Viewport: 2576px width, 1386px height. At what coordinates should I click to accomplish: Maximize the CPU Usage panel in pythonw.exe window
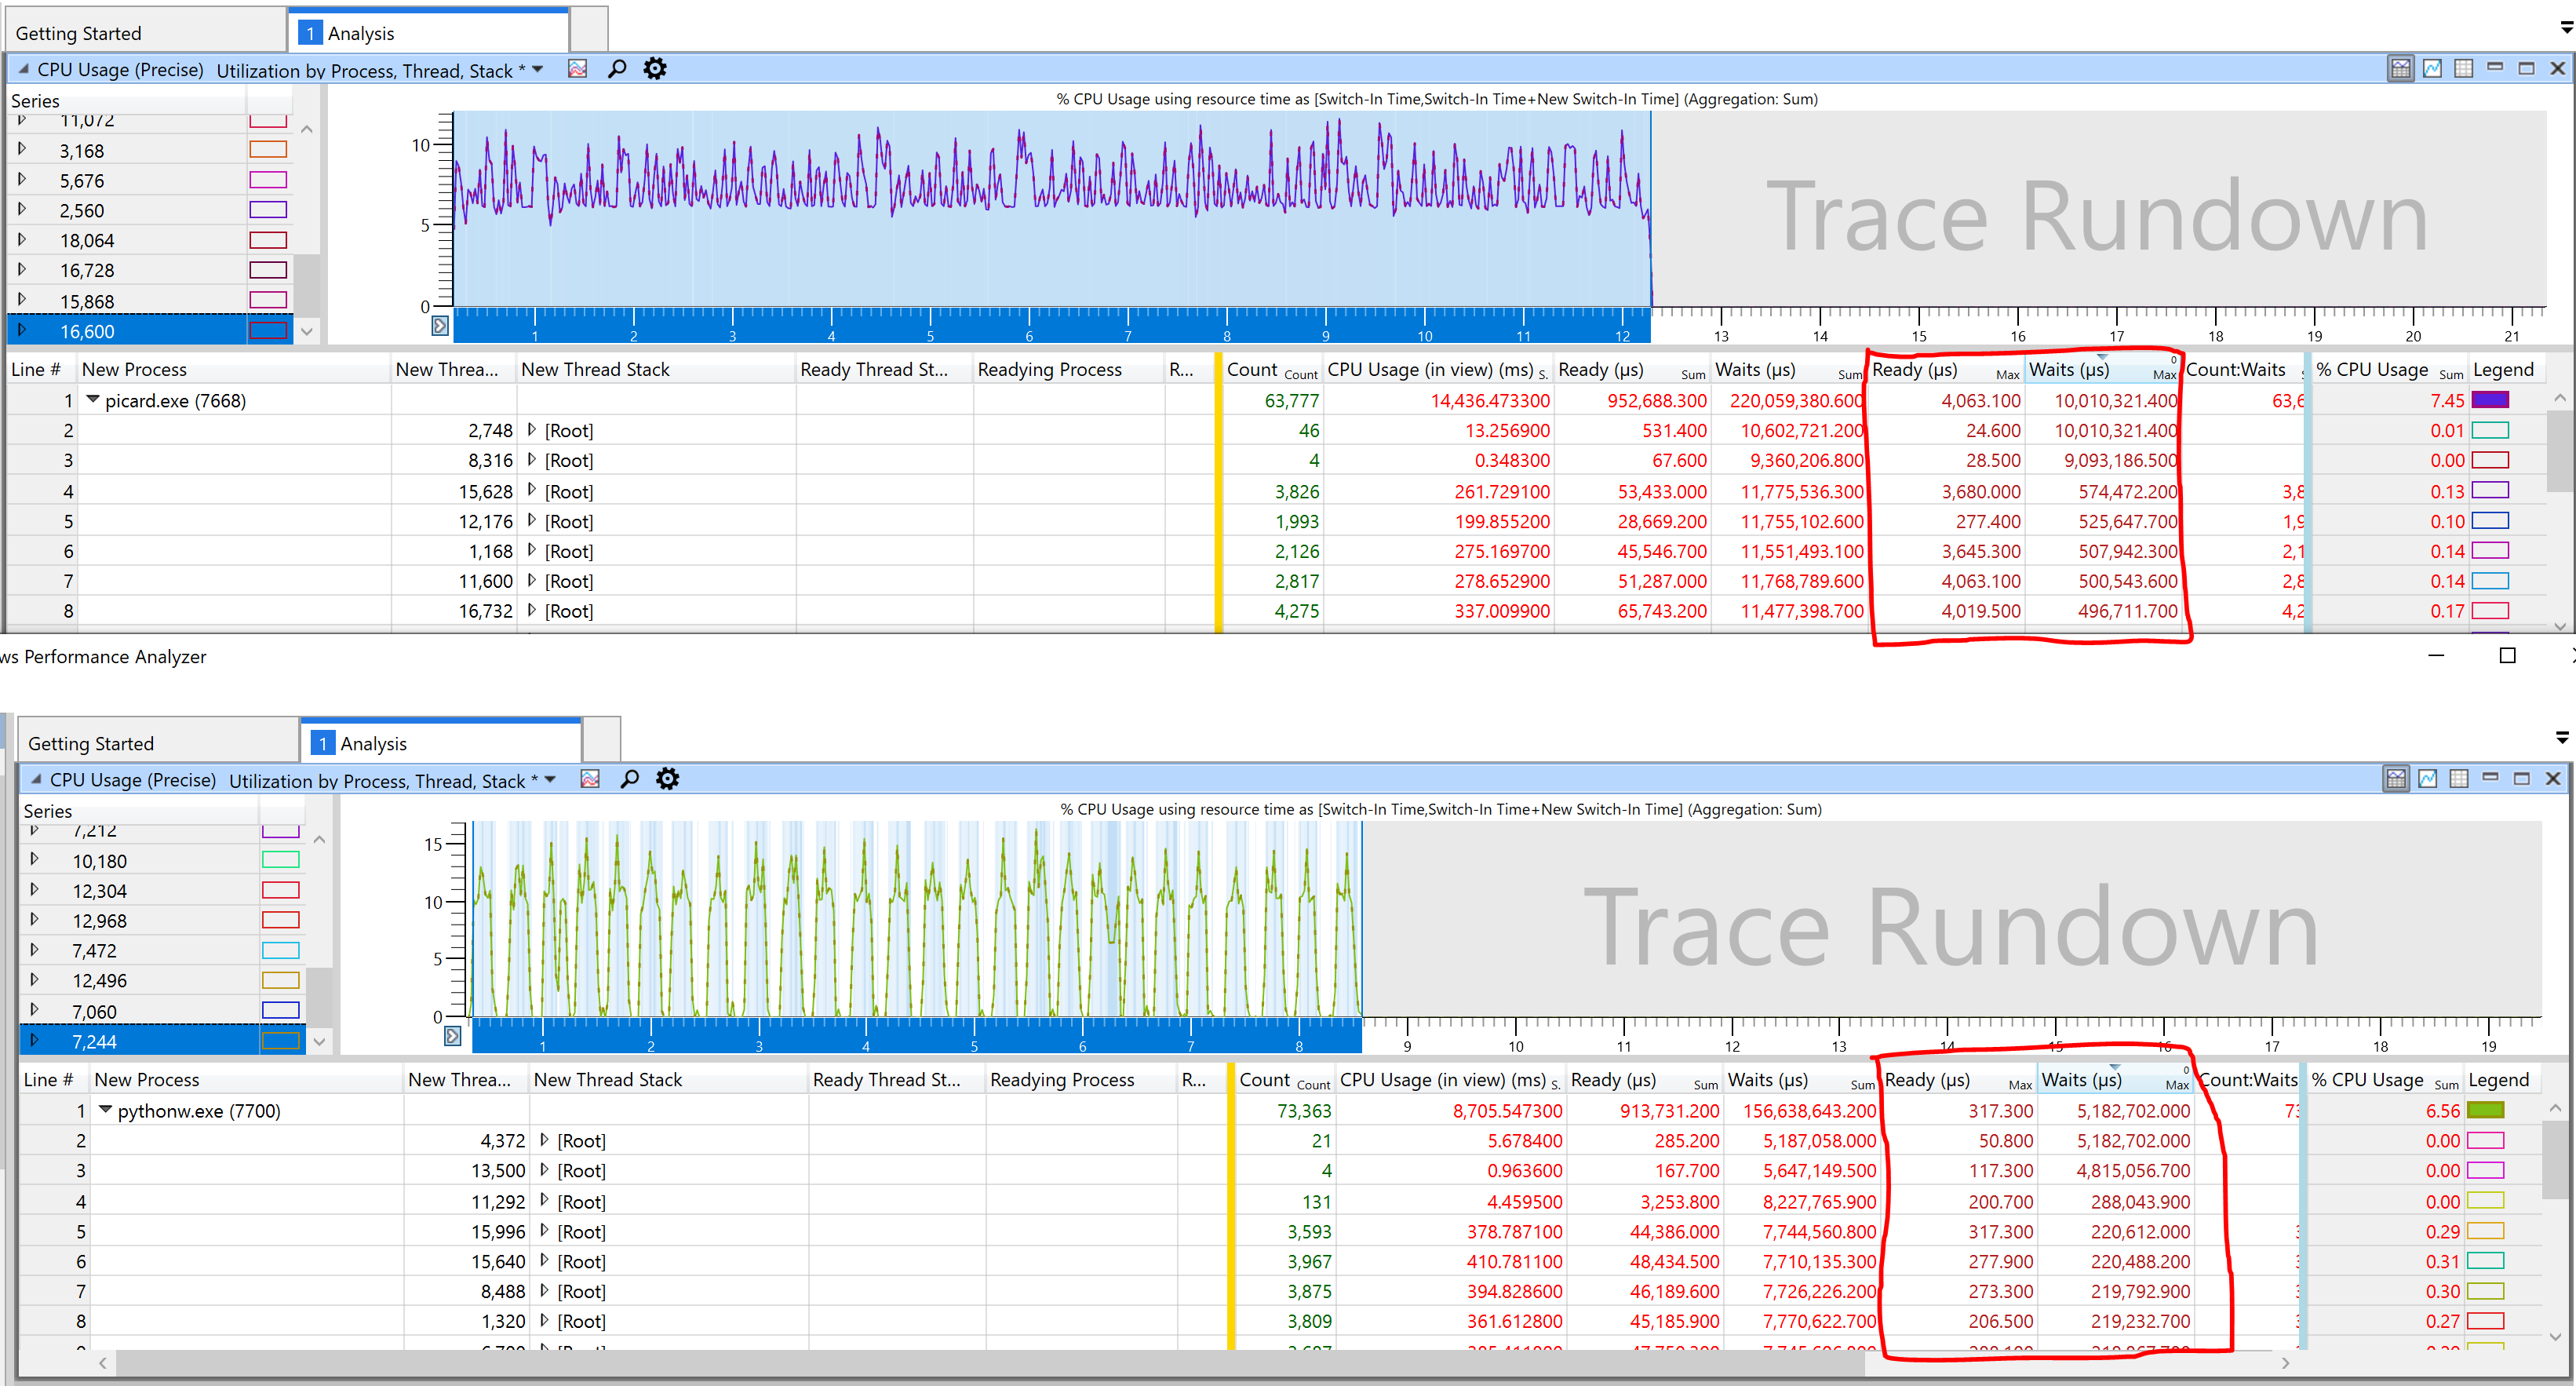pyautogui.click(x=2522, y=778)
